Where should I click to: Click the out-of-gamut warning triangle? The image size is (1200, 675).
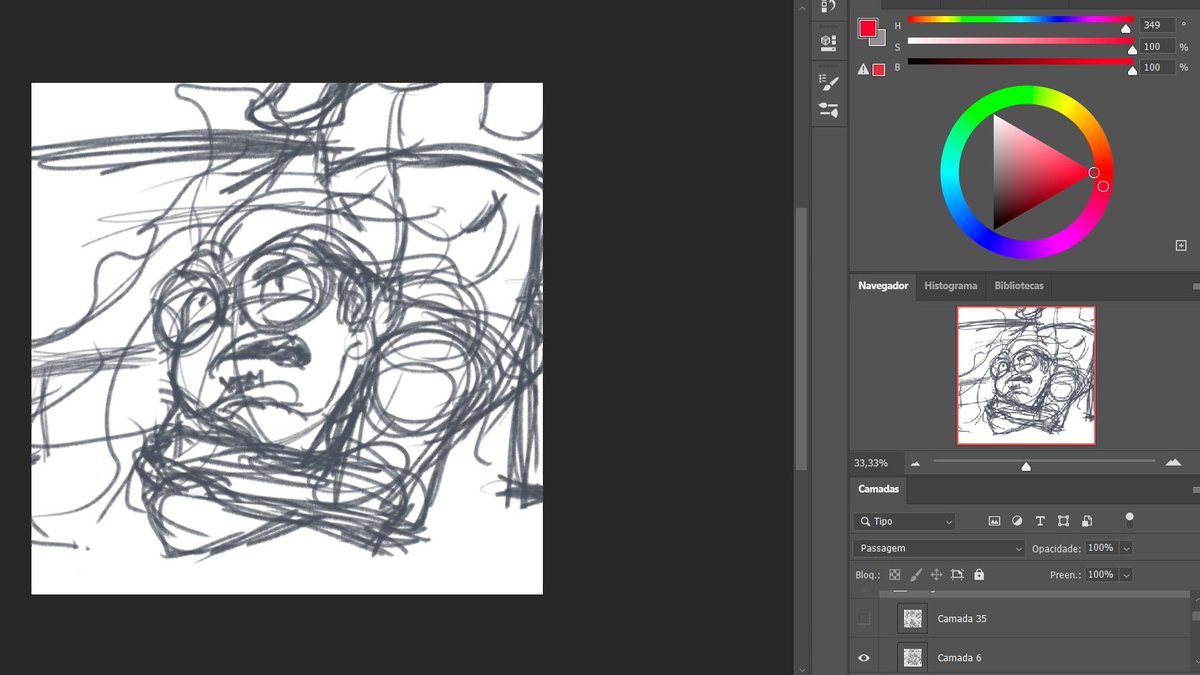864,69
